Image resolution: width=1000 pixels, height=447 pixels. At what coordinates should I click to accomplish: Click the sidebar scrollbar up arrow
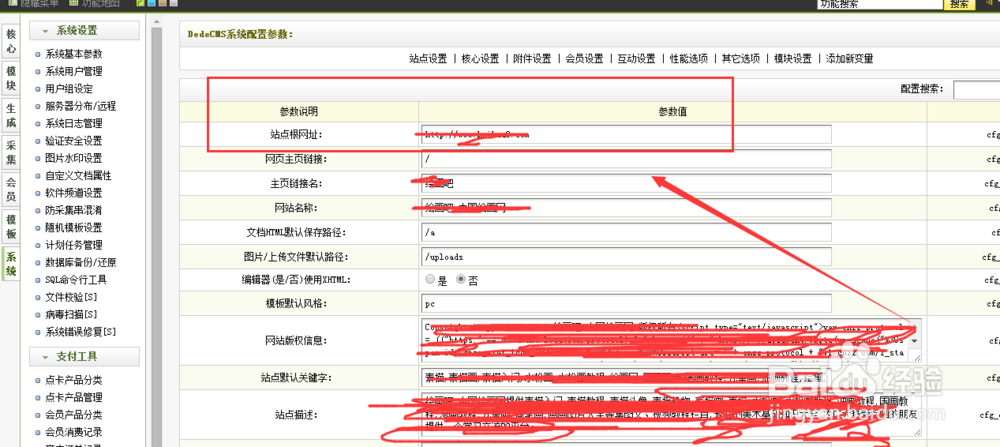[x=156, y=22]
